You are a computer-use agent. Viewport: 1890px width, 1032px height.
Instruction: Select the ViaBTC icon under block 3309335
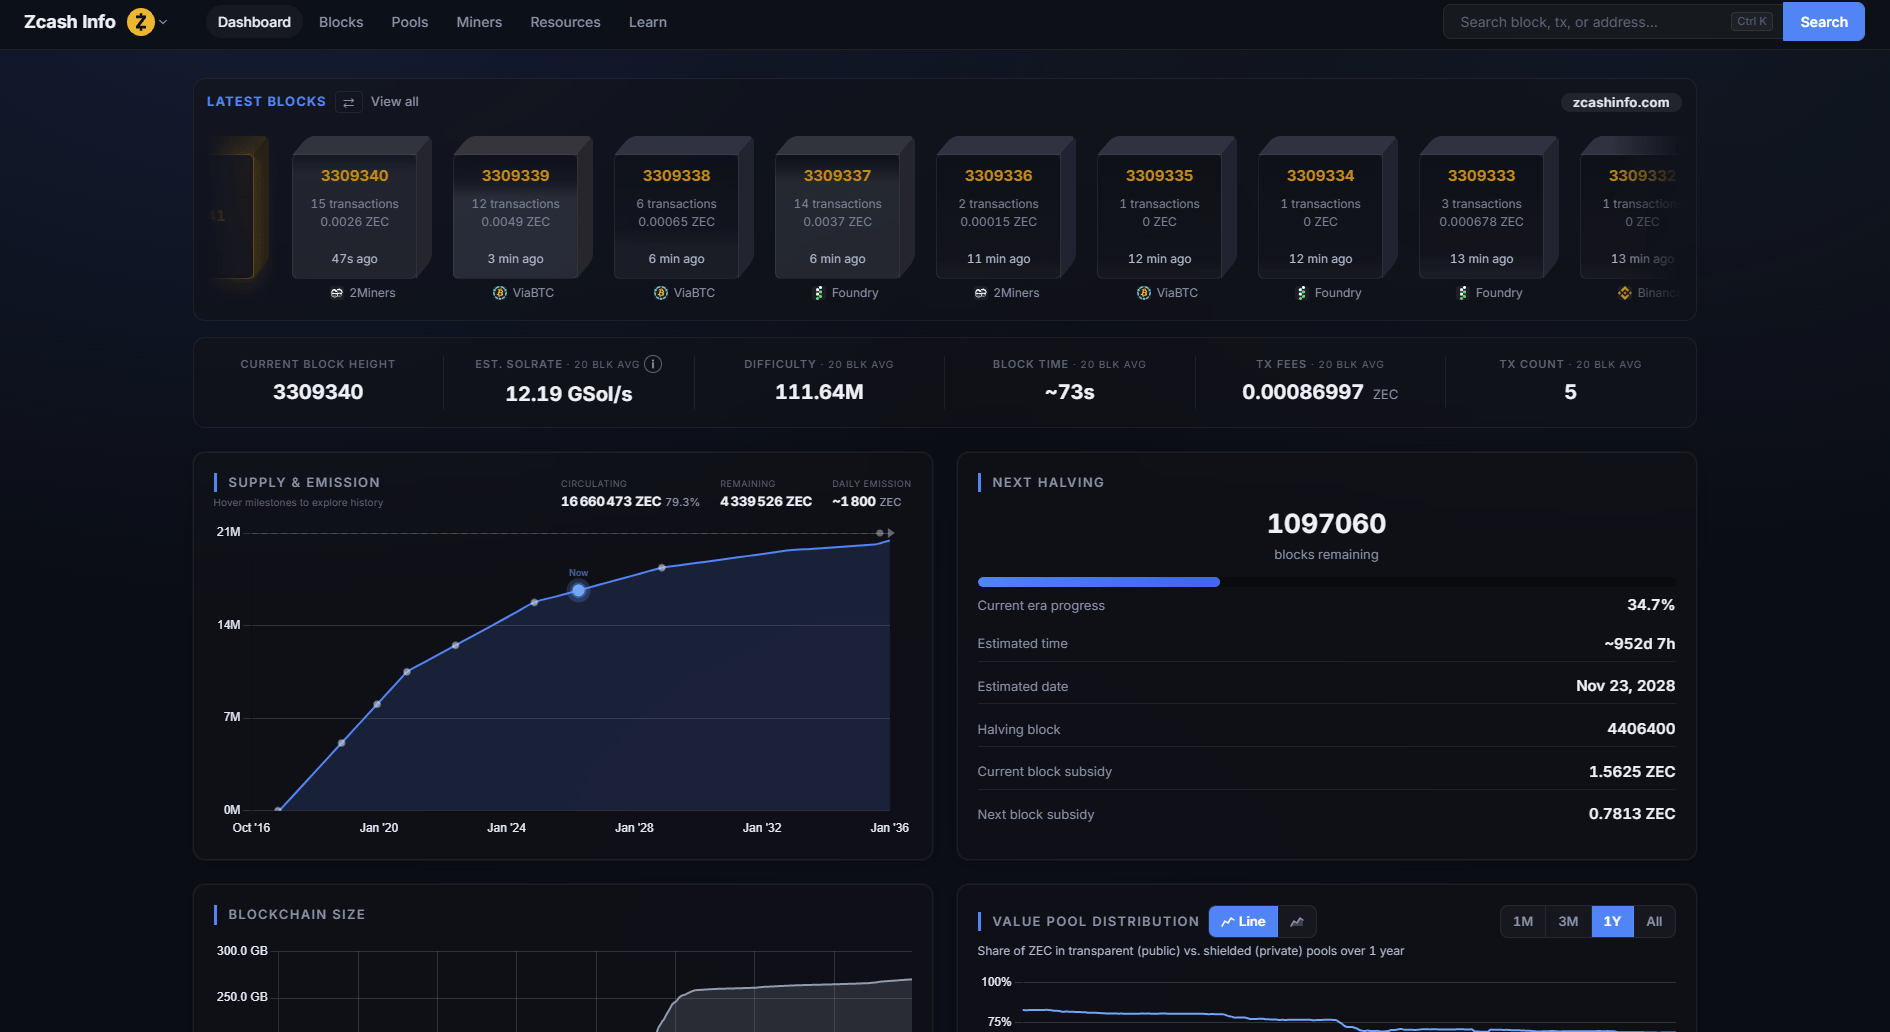(1143, 293)
